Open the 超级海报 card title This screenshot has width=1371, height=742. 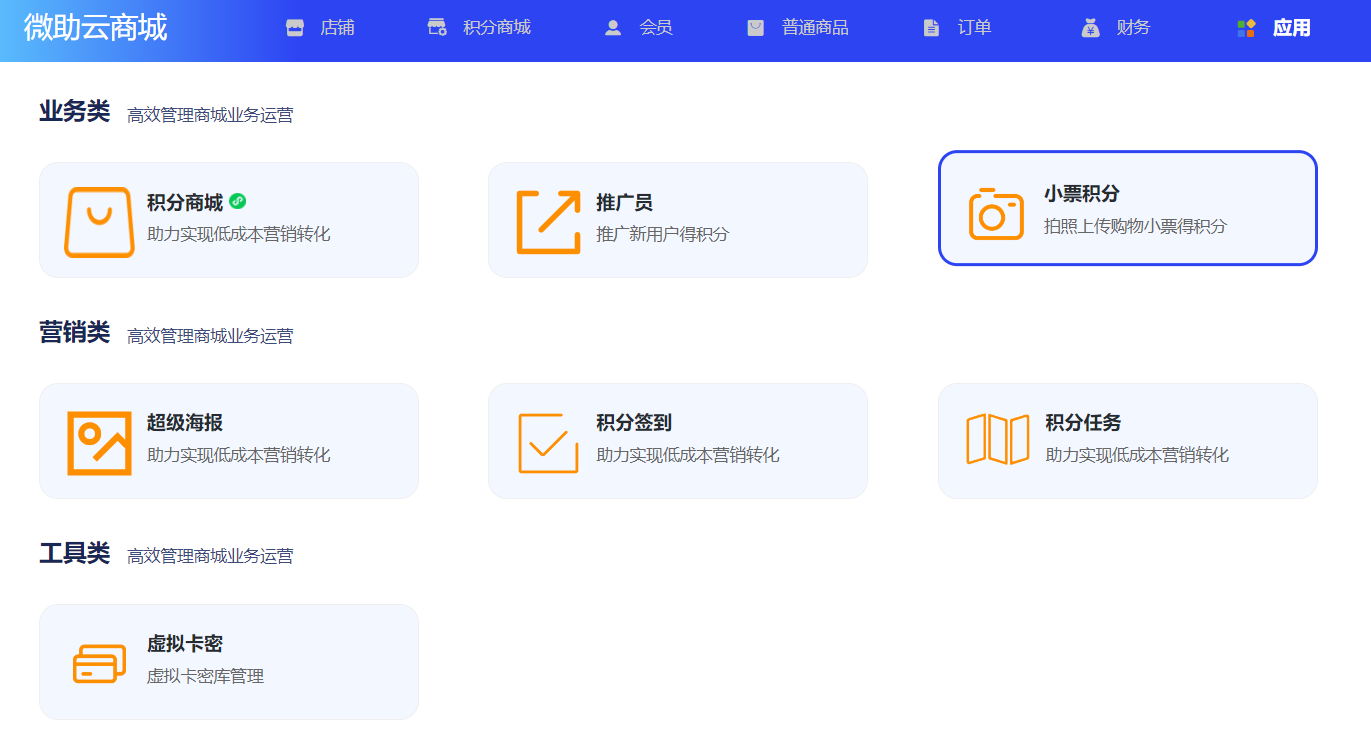tap(185, 423)
